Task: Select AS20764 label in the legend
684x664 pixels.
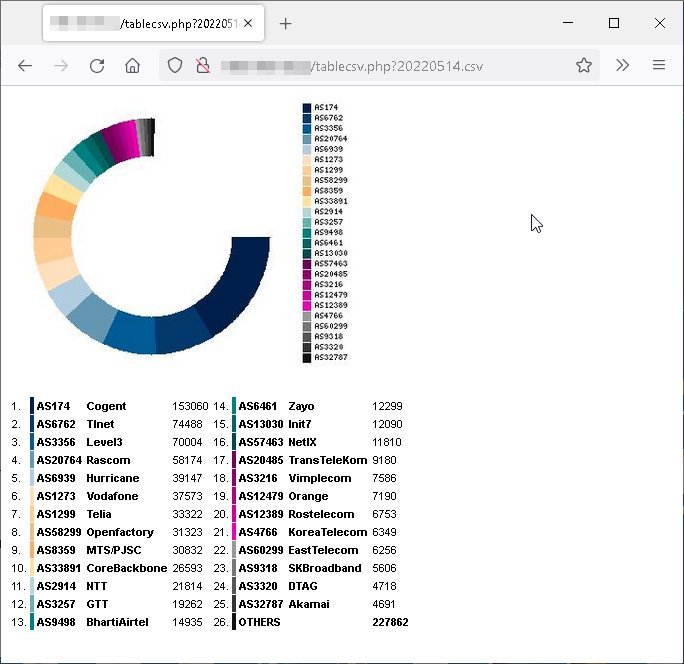Action: (x=331, y=139)
